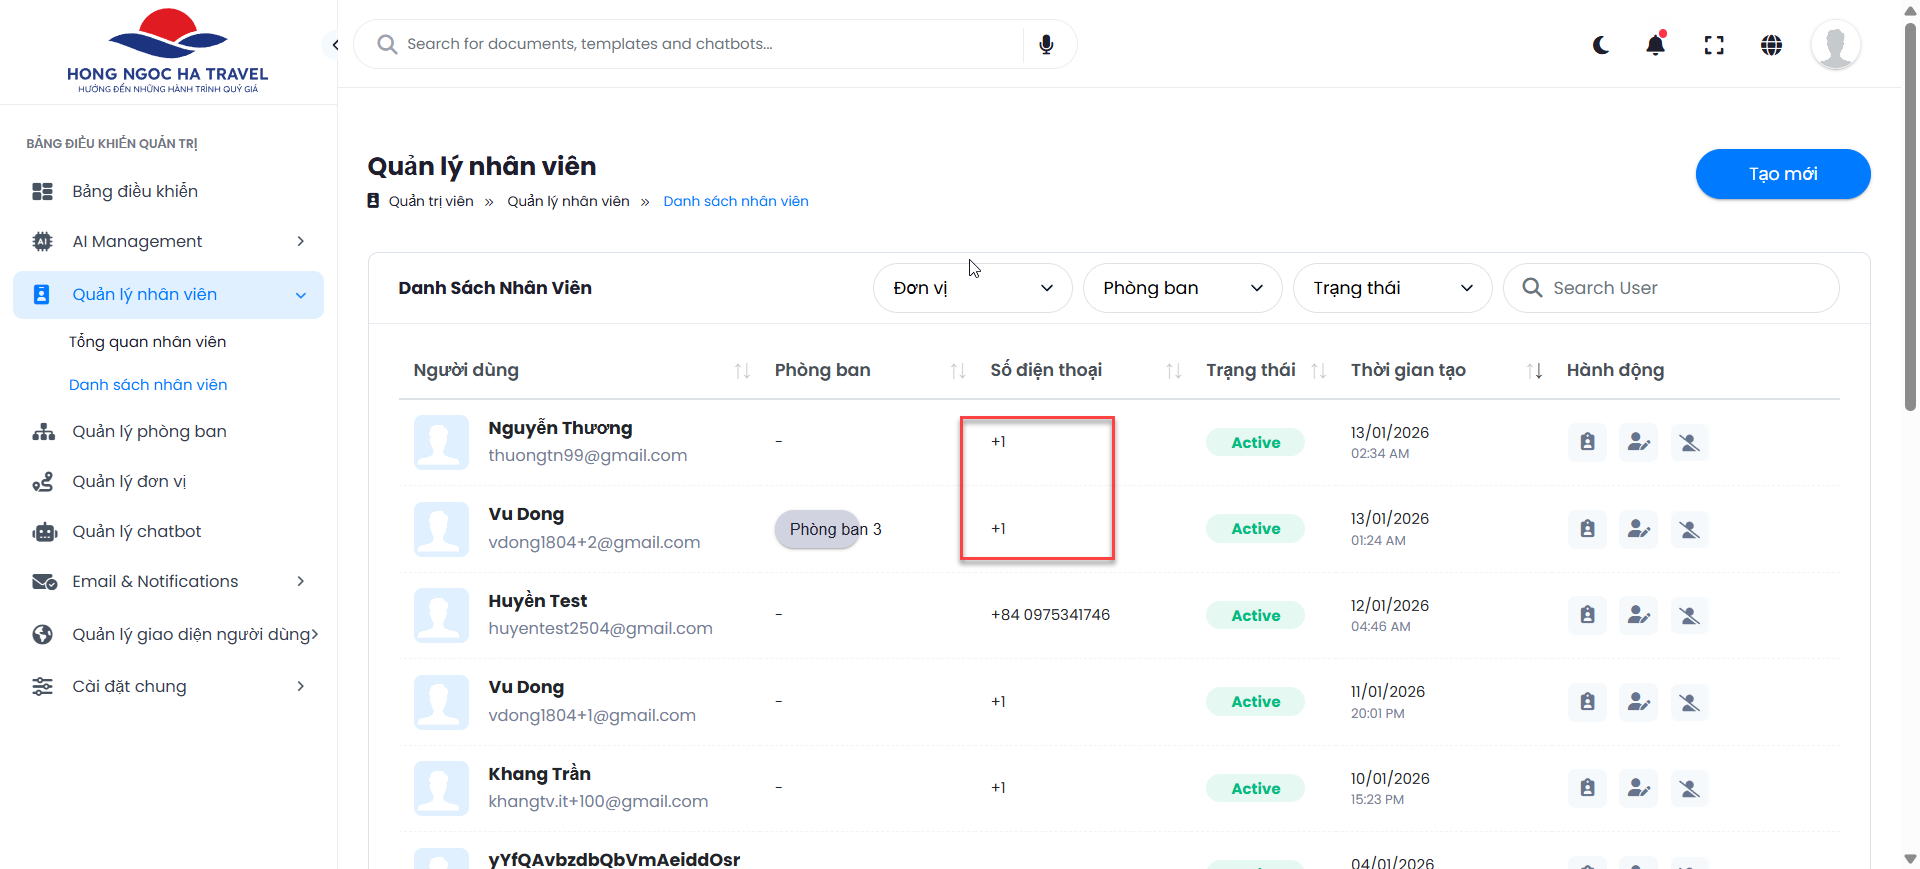This screenshot has height=869, width=1920.
Task: Collapse the sidebar with the arrow
Action: click(x=335, y=45)
